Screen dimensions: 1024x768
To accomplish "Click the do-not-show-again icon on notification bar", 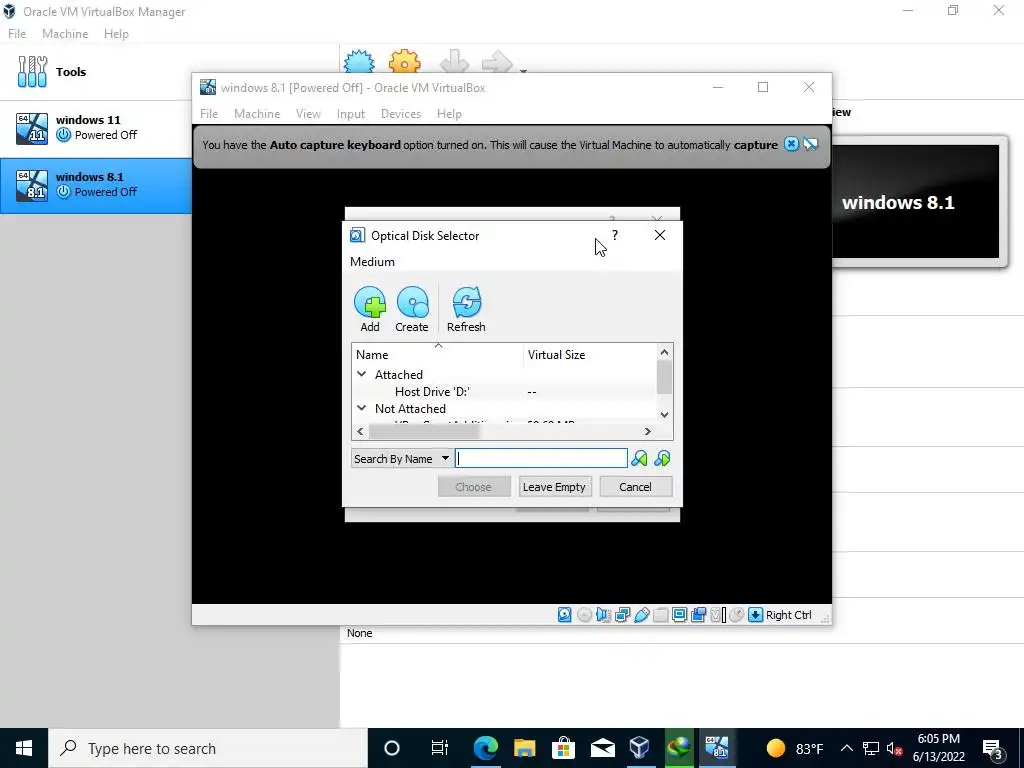I will 811,144.
